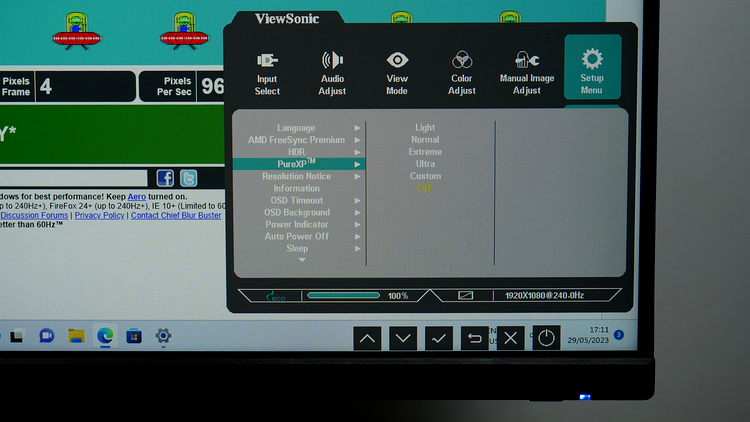Select the HDR menu item
The height and width of the screenshot is (422, 750).
(297, 152)
